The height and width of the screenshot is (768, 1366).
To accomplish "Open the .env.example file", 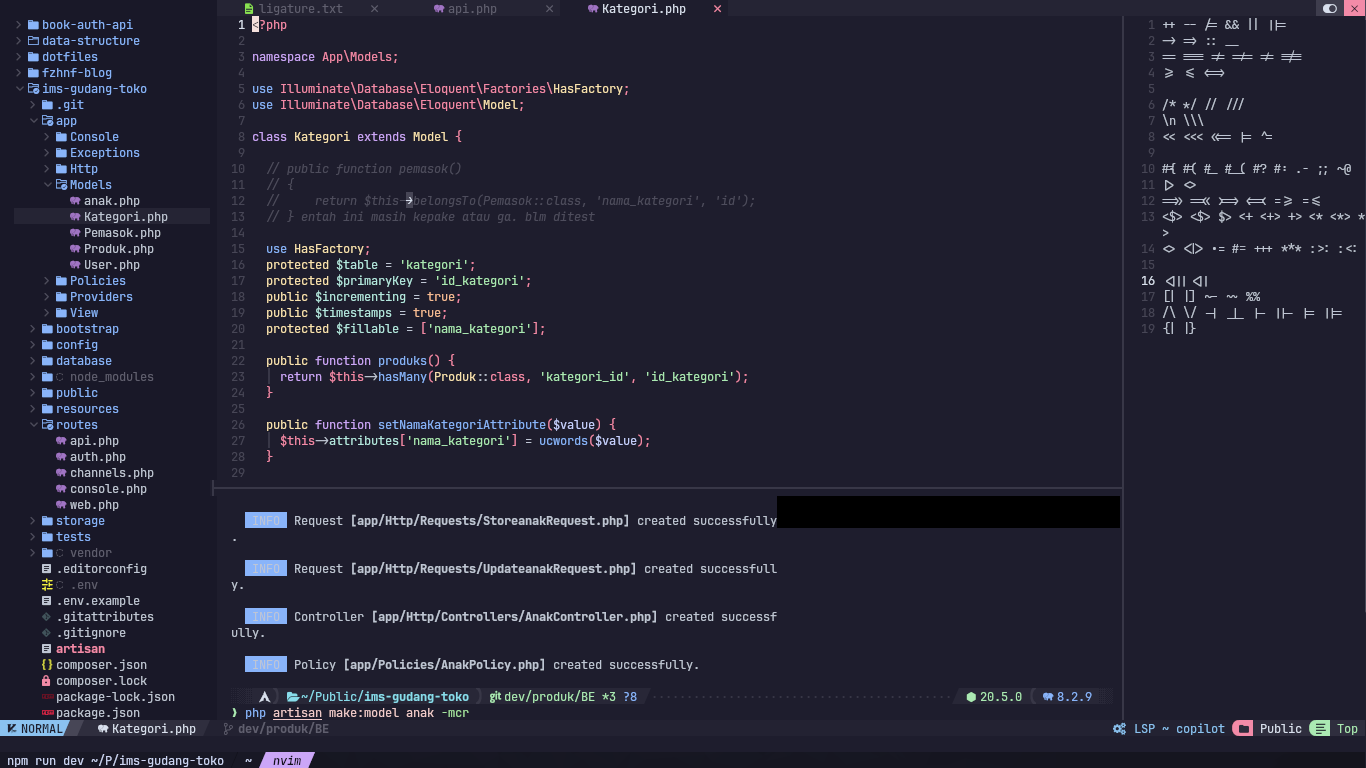I will tap(98, 601).
